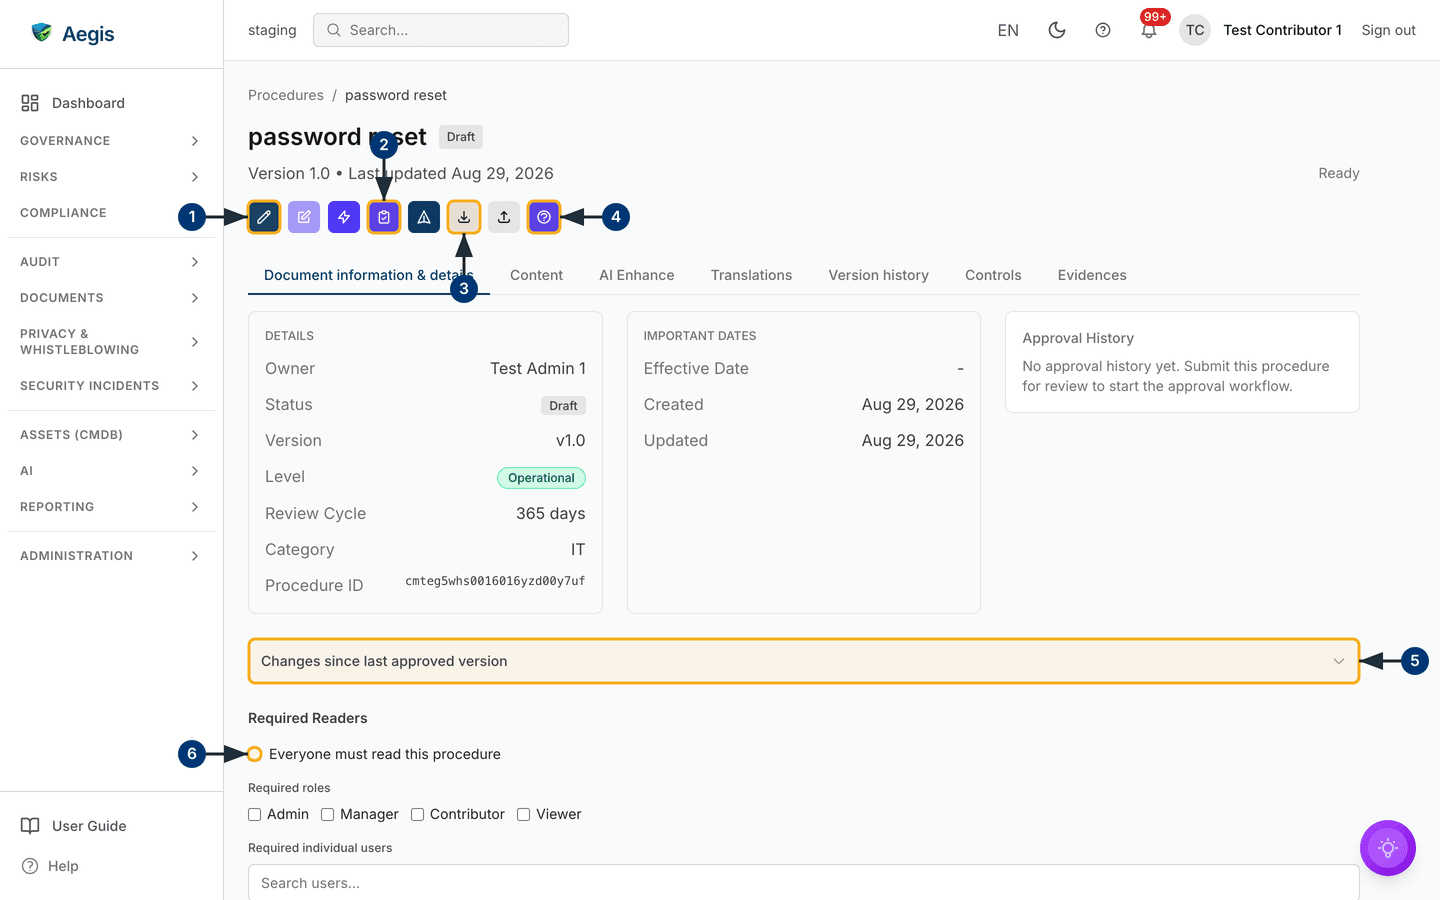1440x900 pixels.
Task: Click the Operational level badge
Action: (541, 478)
